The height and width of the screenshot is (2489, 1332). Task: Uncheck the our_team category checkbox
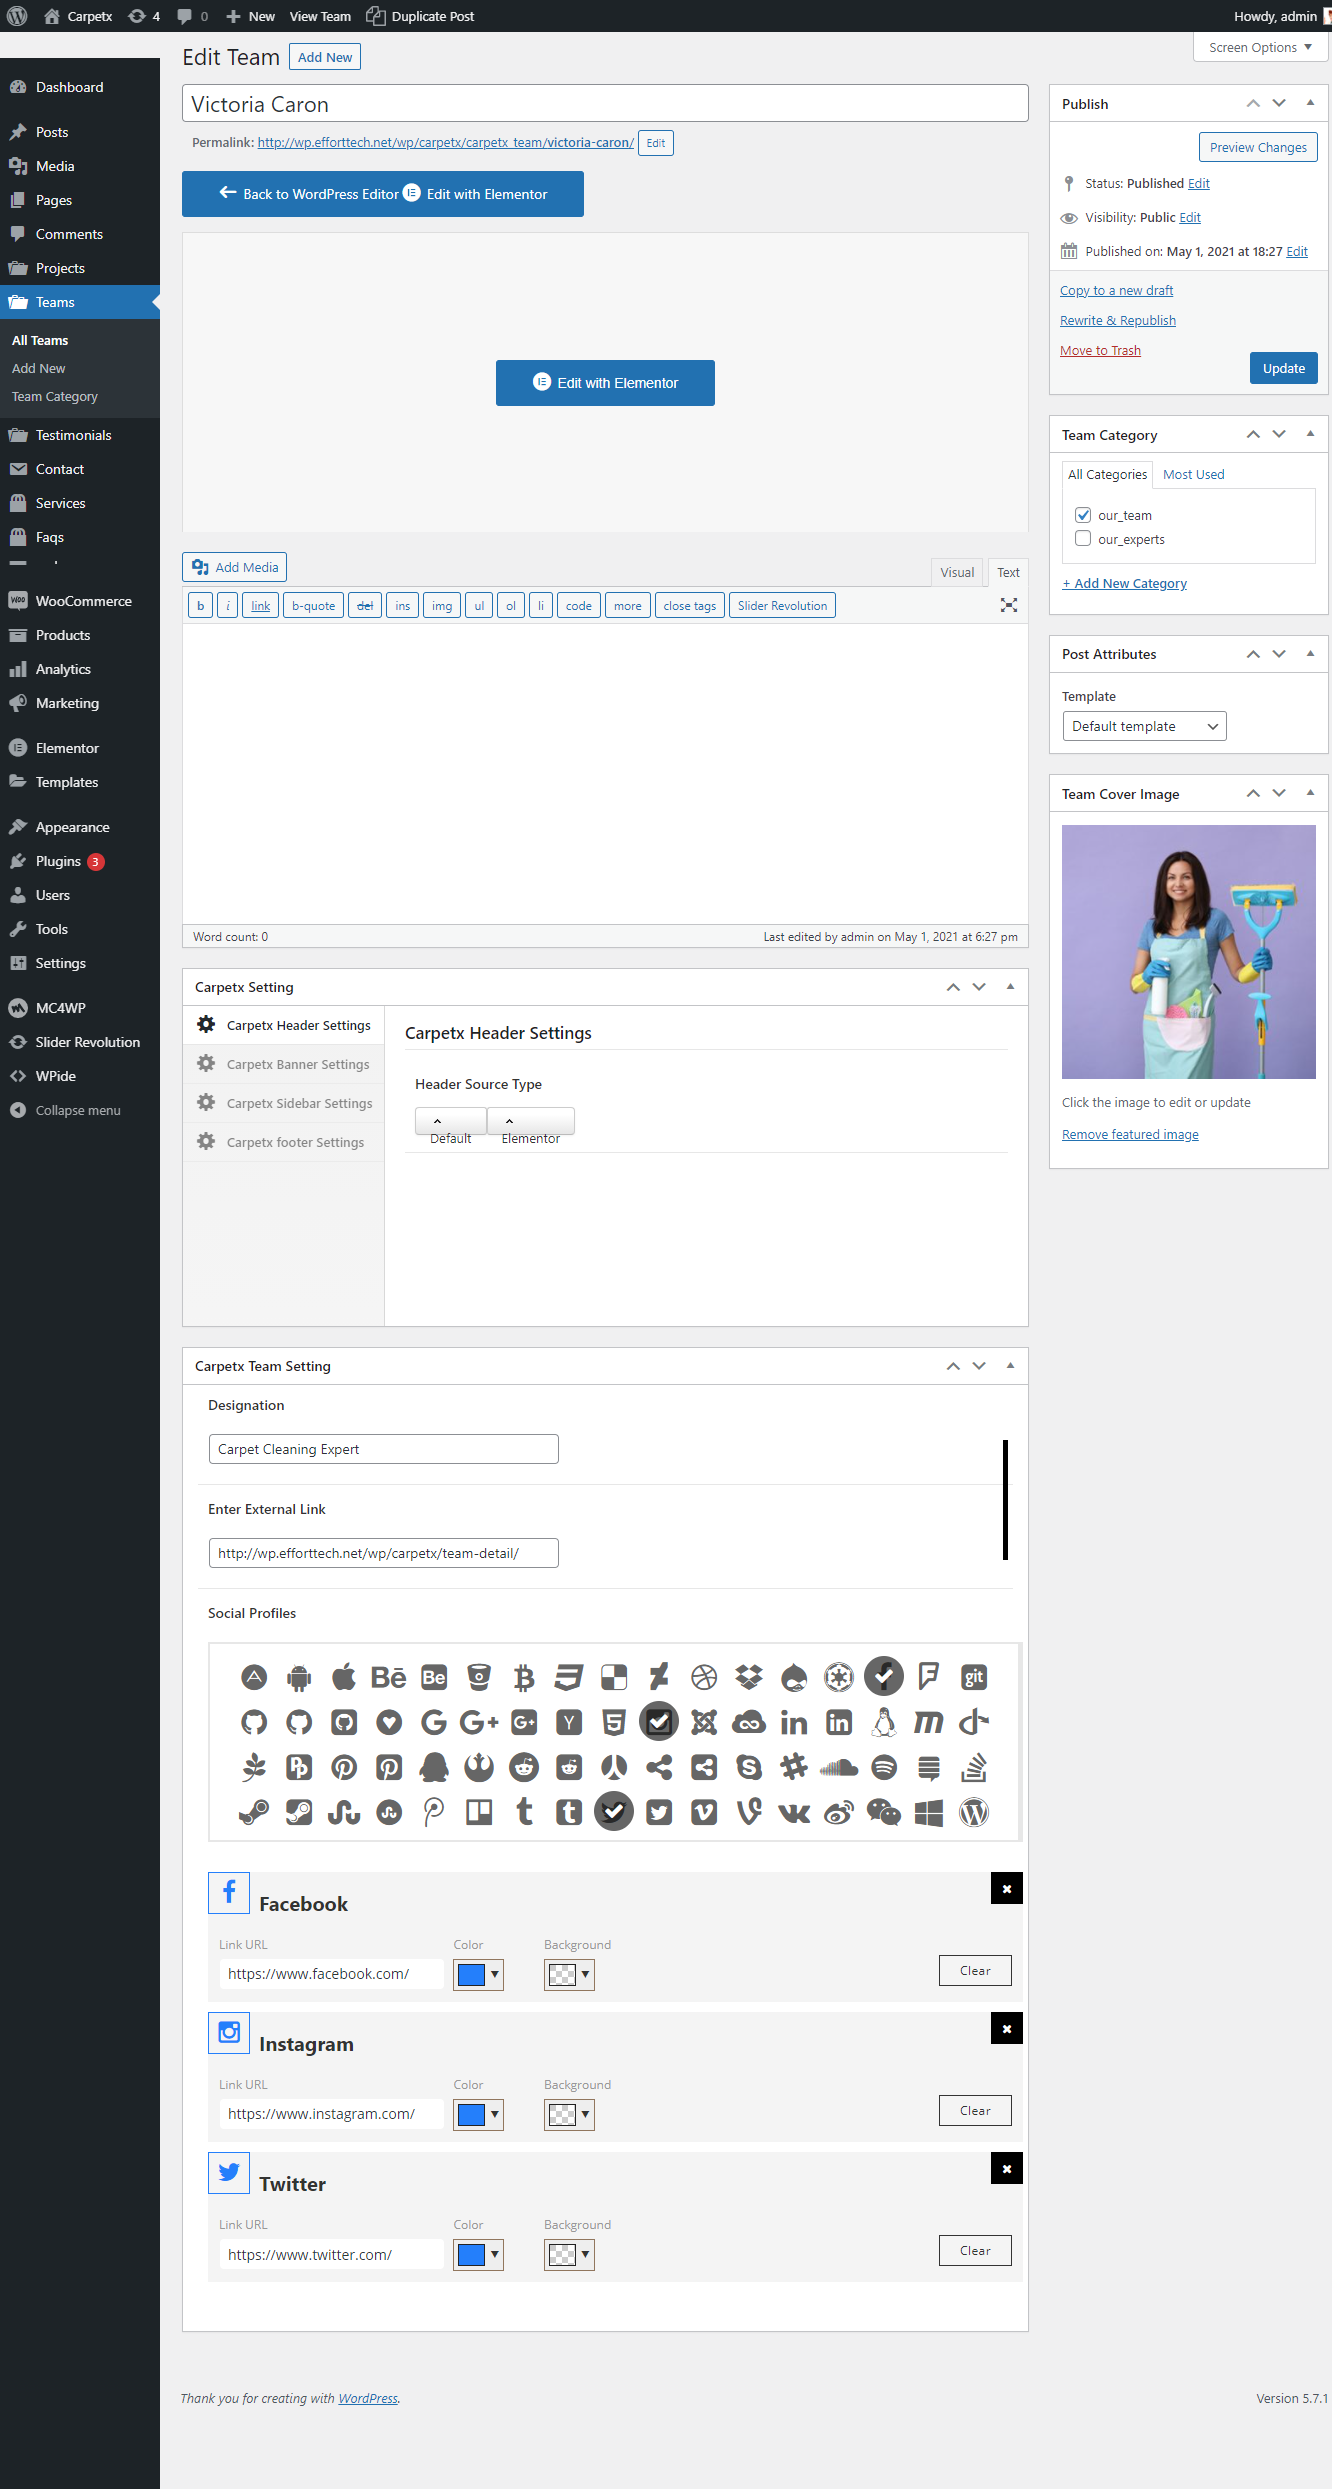1083,515
